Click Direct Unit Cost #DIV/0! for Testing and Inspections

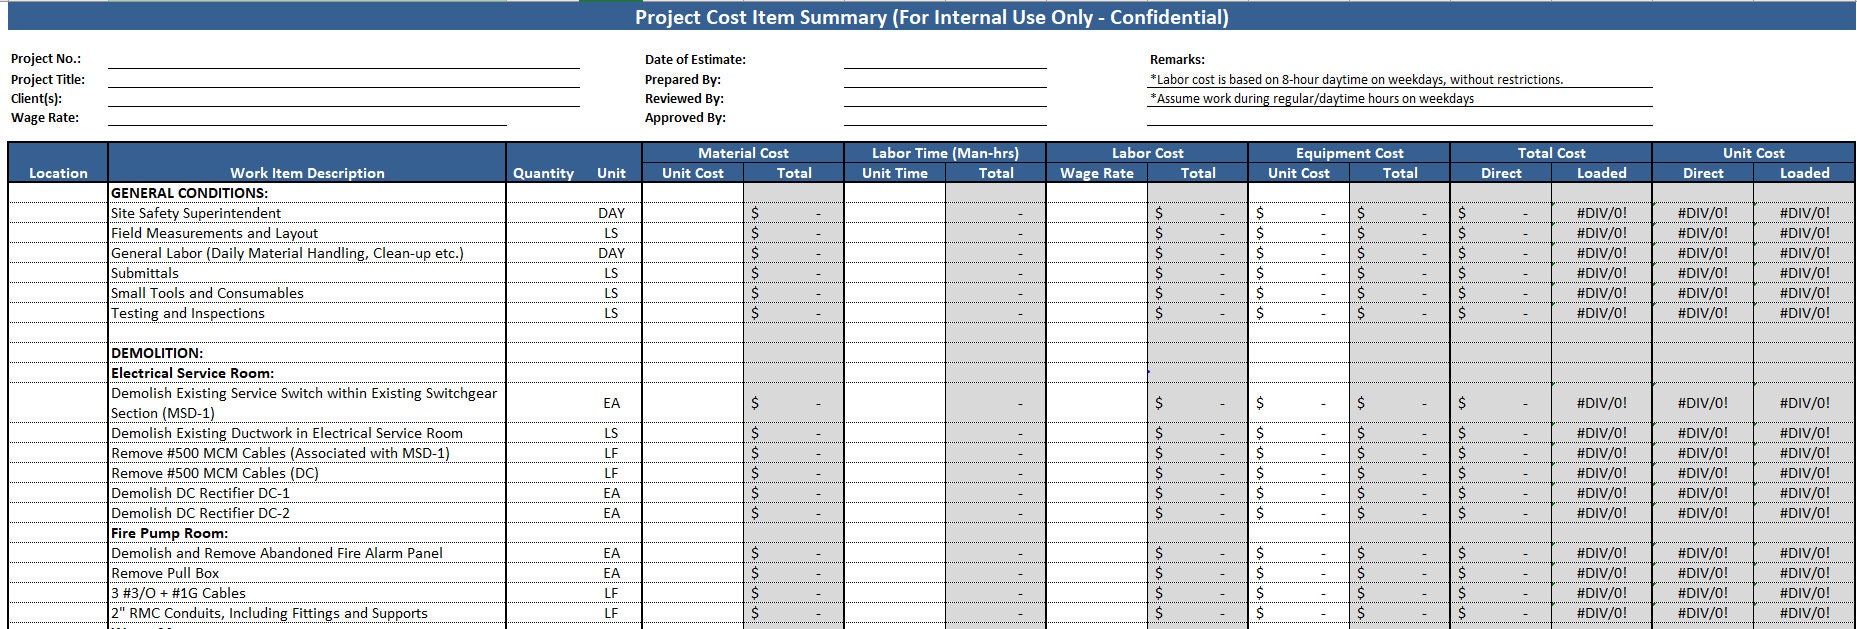(x=1703, y=313)
